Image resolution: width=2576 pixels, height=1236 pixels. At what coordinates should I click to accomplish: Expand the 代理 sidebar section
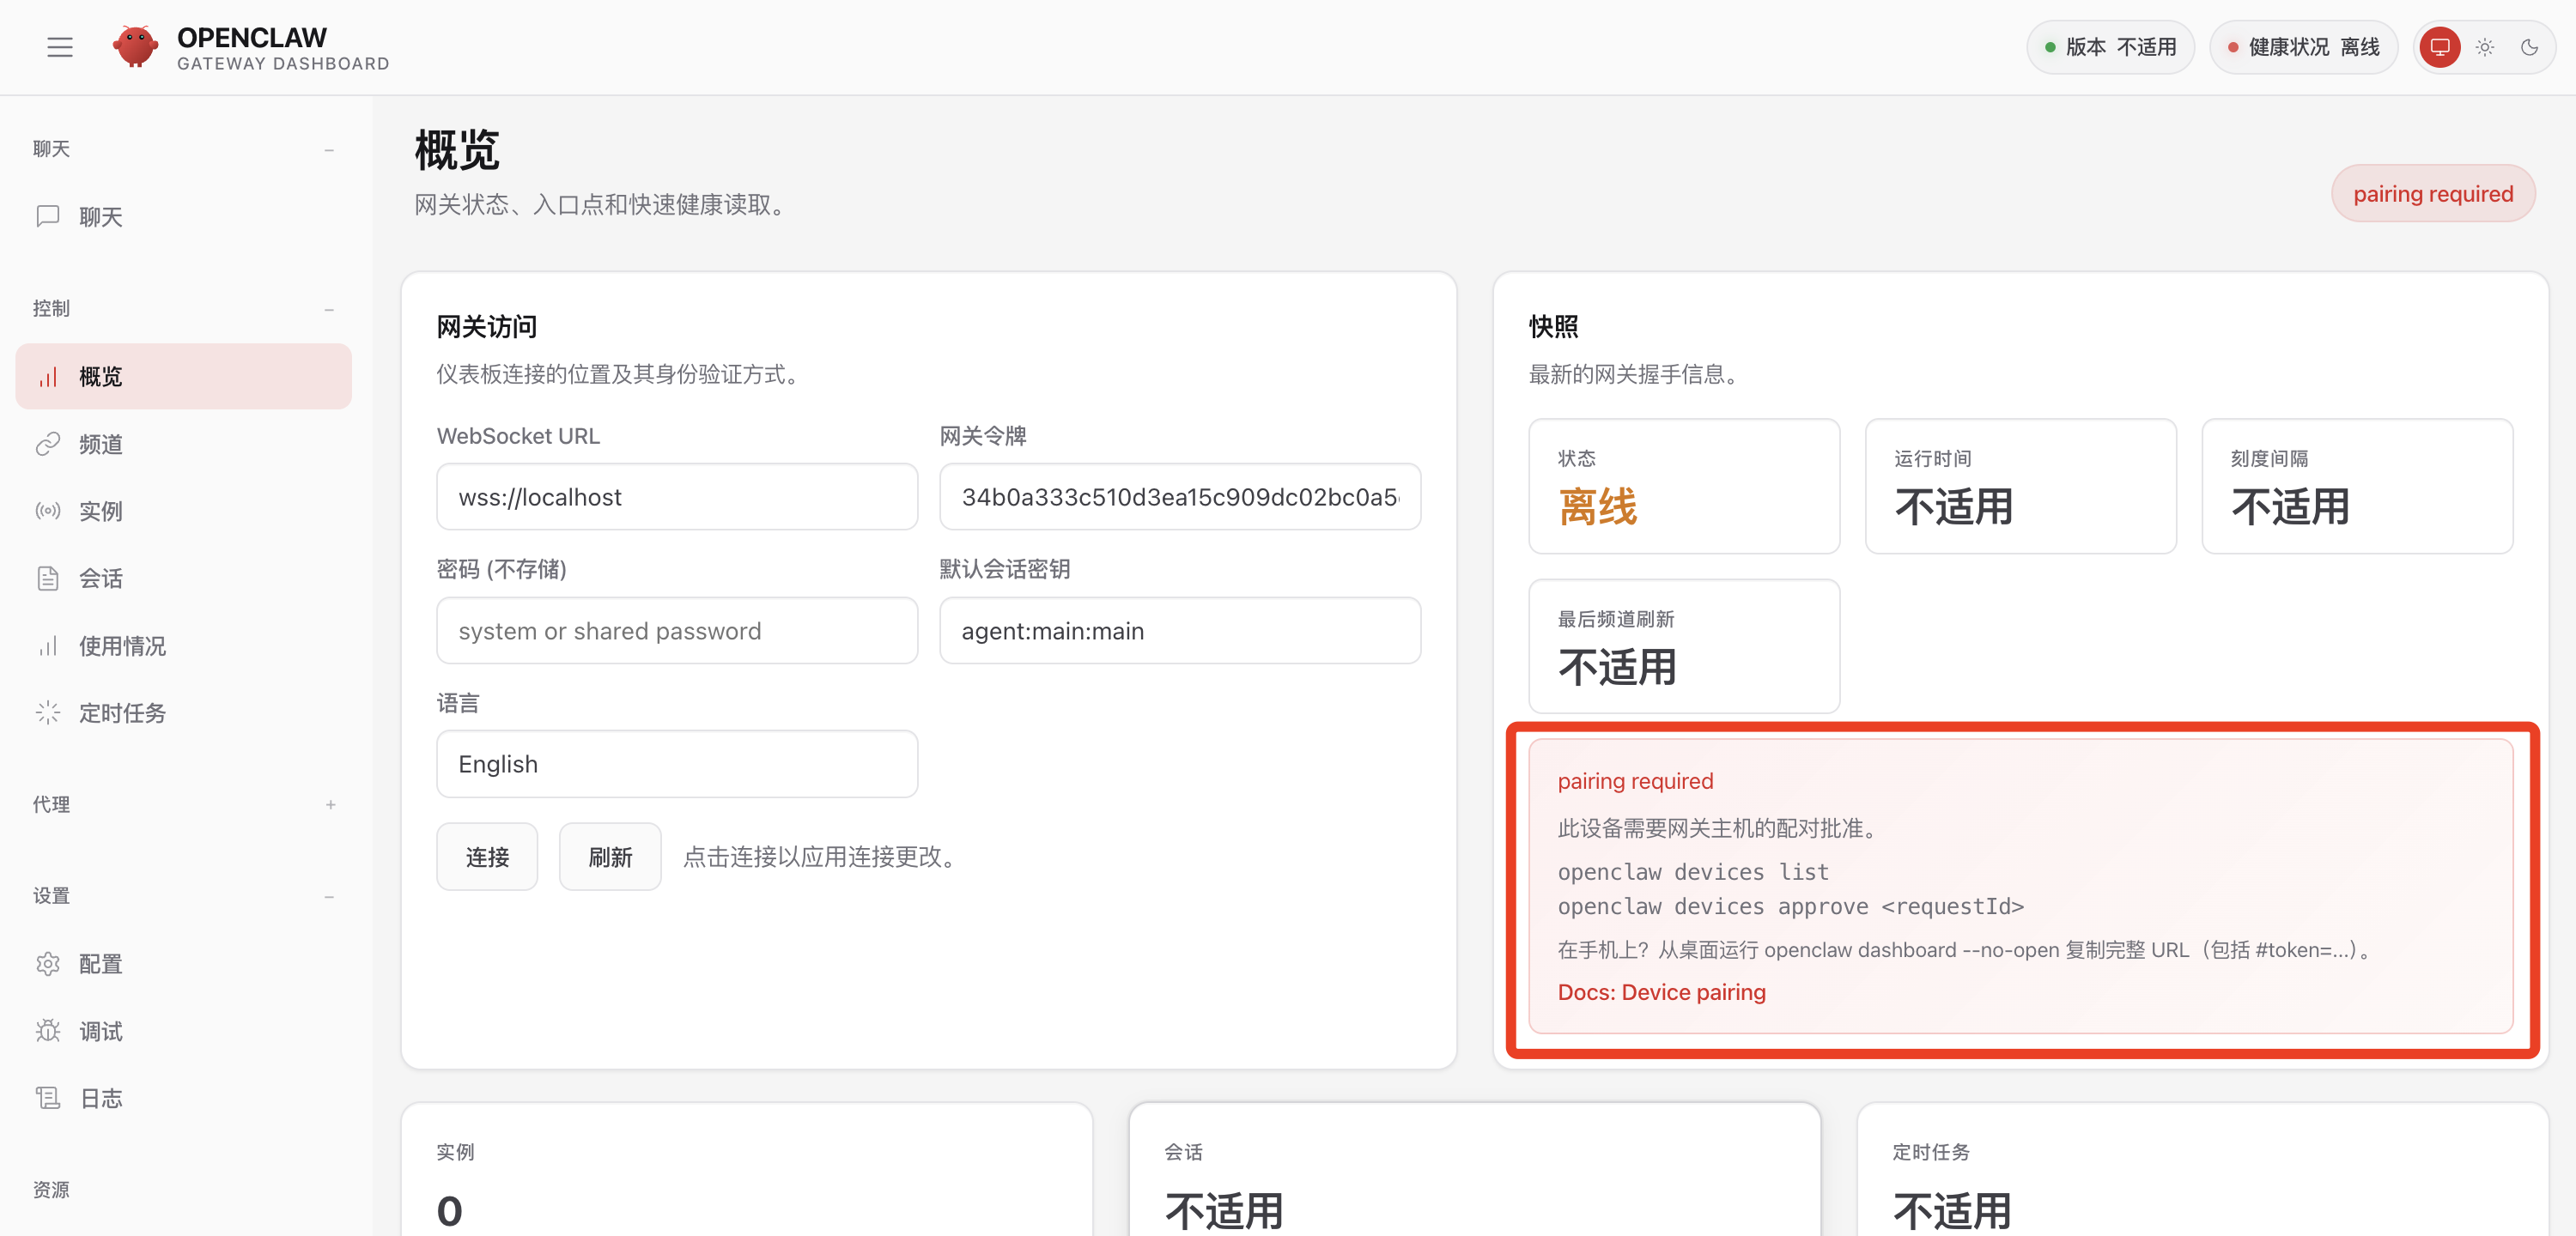[x=330, y=805]
